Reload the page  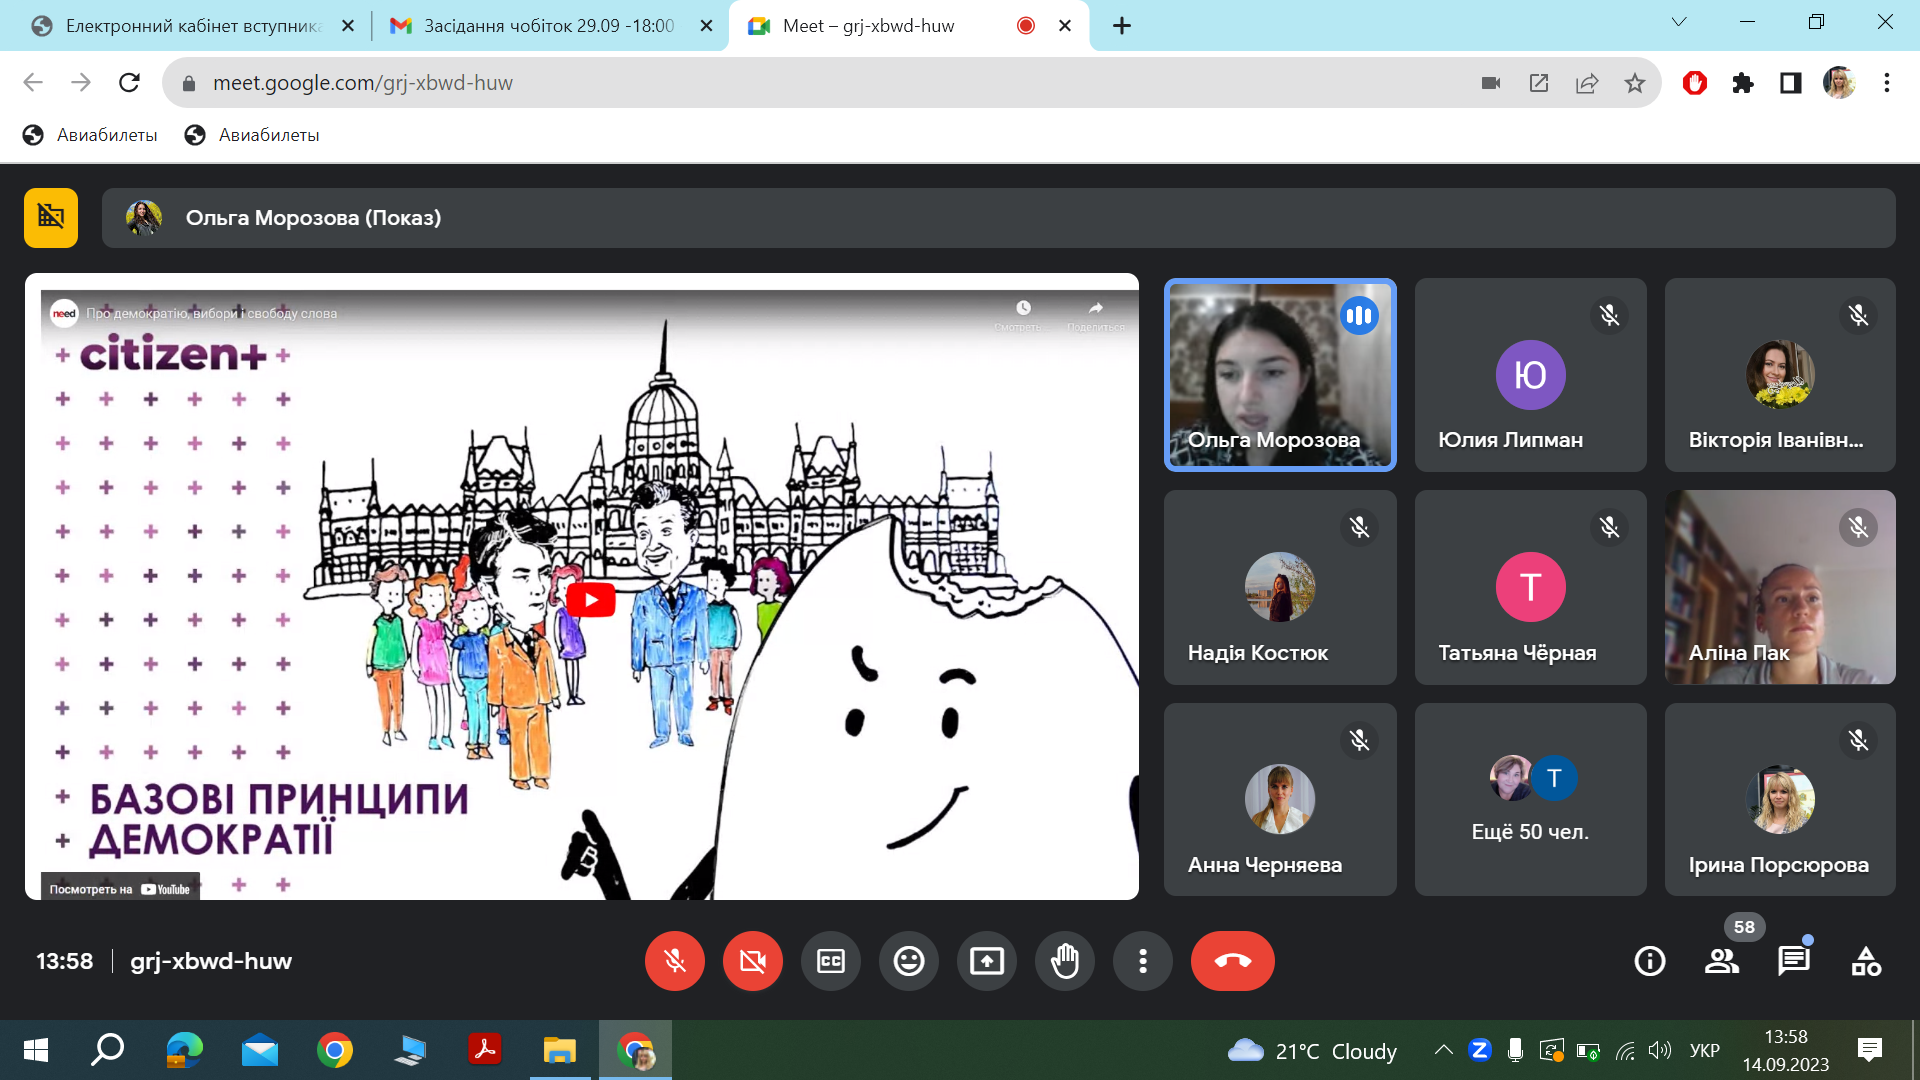[x=129, y=83]
